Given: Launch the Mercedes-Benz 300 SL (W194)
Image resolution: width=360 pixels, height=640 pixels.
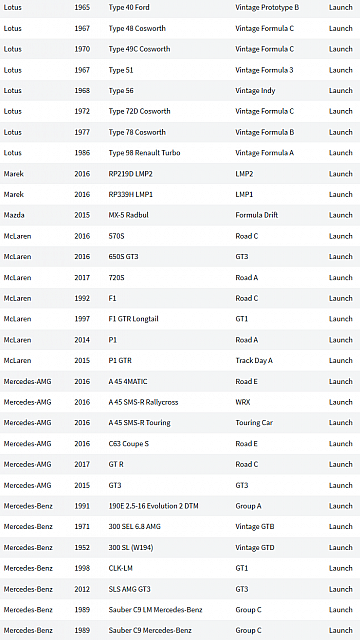Looking at the screenshot, I should click(x=340, y=547).
